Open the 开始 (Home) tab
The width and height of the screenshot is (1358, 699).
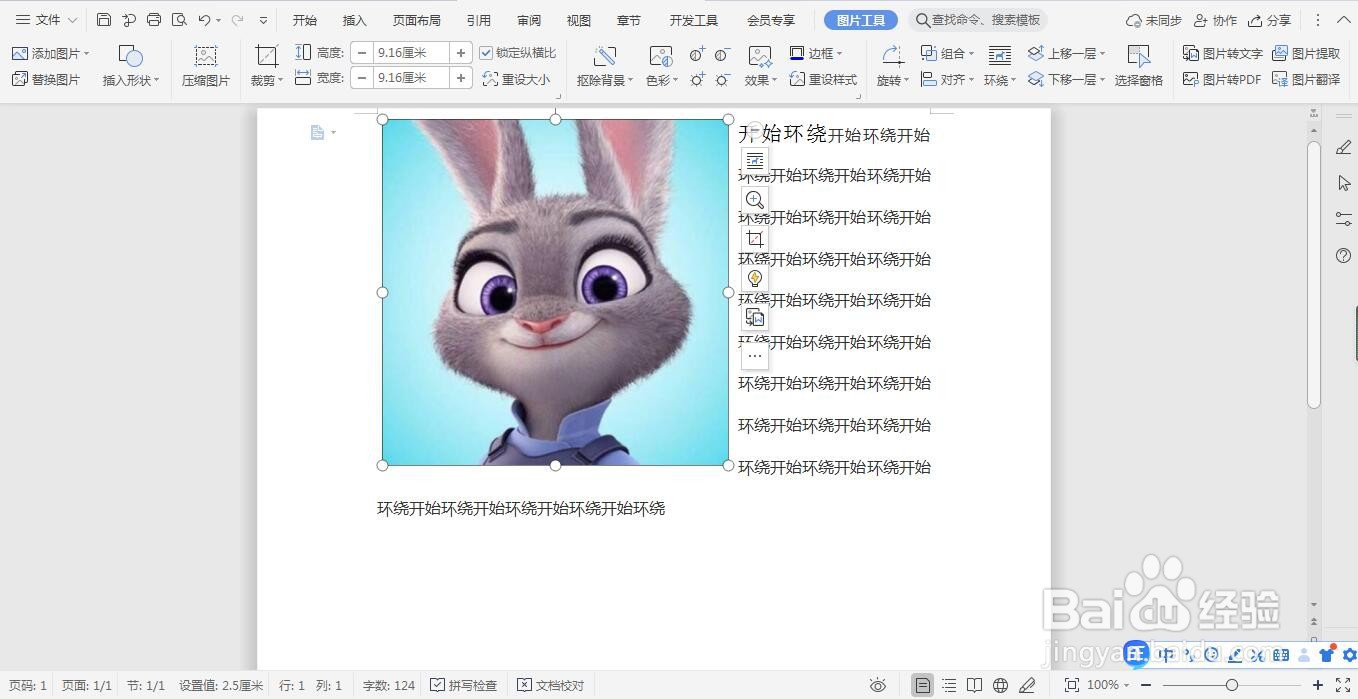tap(305, 20)
